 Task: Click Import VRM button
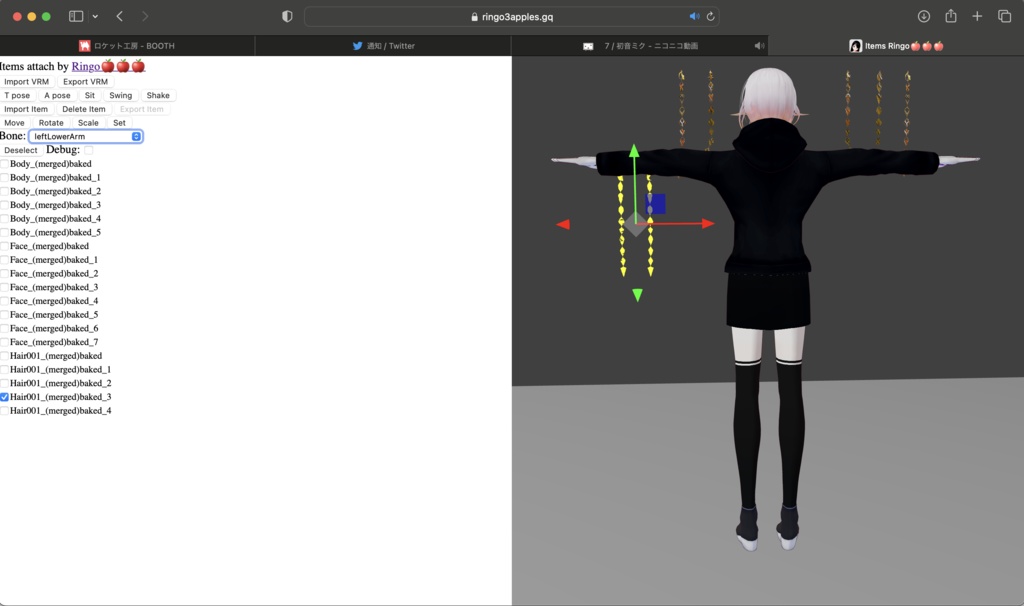tap(27, 82)
